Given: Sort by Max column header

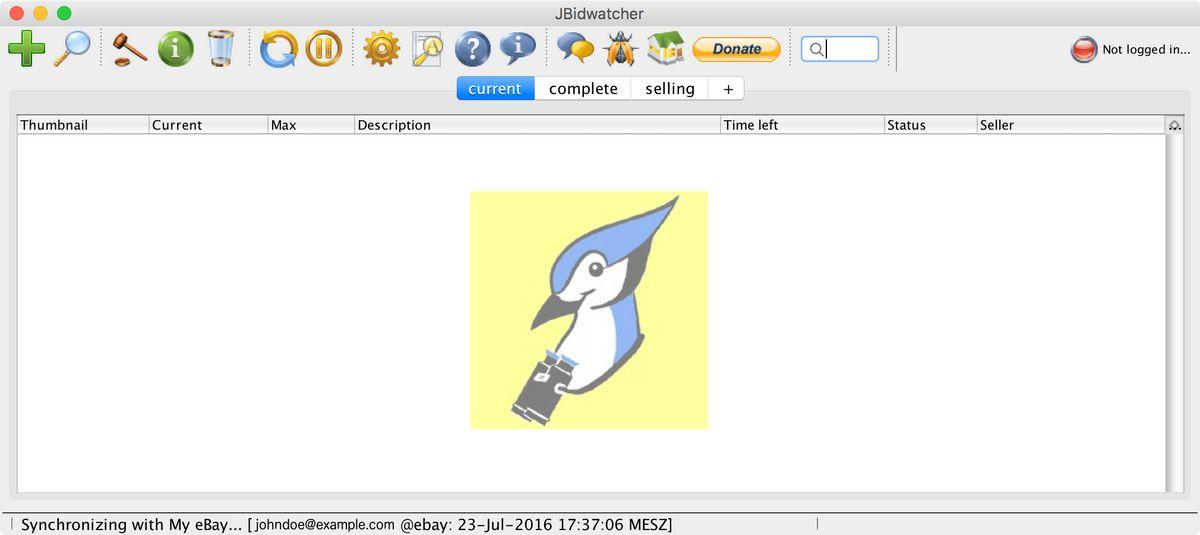Looking at the screenshot, I should [x=311, y=125].
